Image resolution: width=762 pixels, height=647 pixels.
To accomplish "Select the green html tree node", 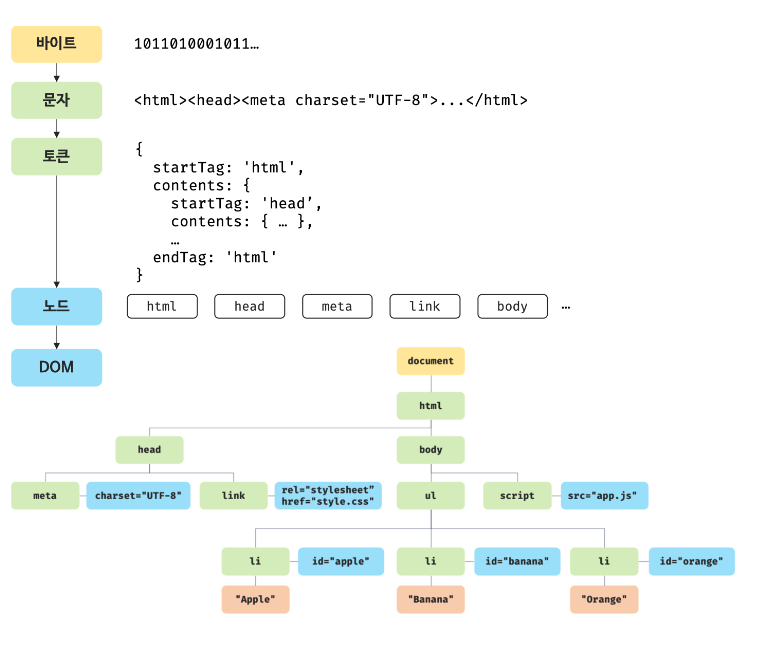I will tap(431, 406).
